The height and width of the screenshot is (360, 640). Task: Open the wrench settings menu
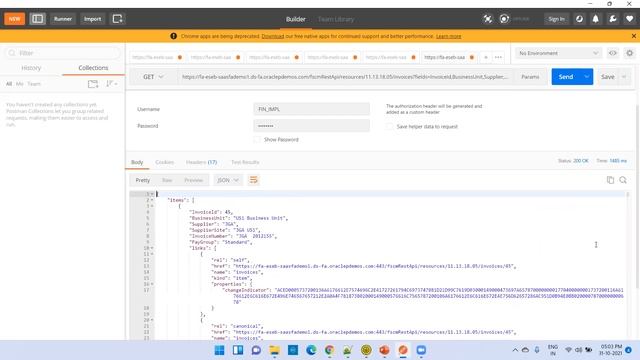pos(613,19)
